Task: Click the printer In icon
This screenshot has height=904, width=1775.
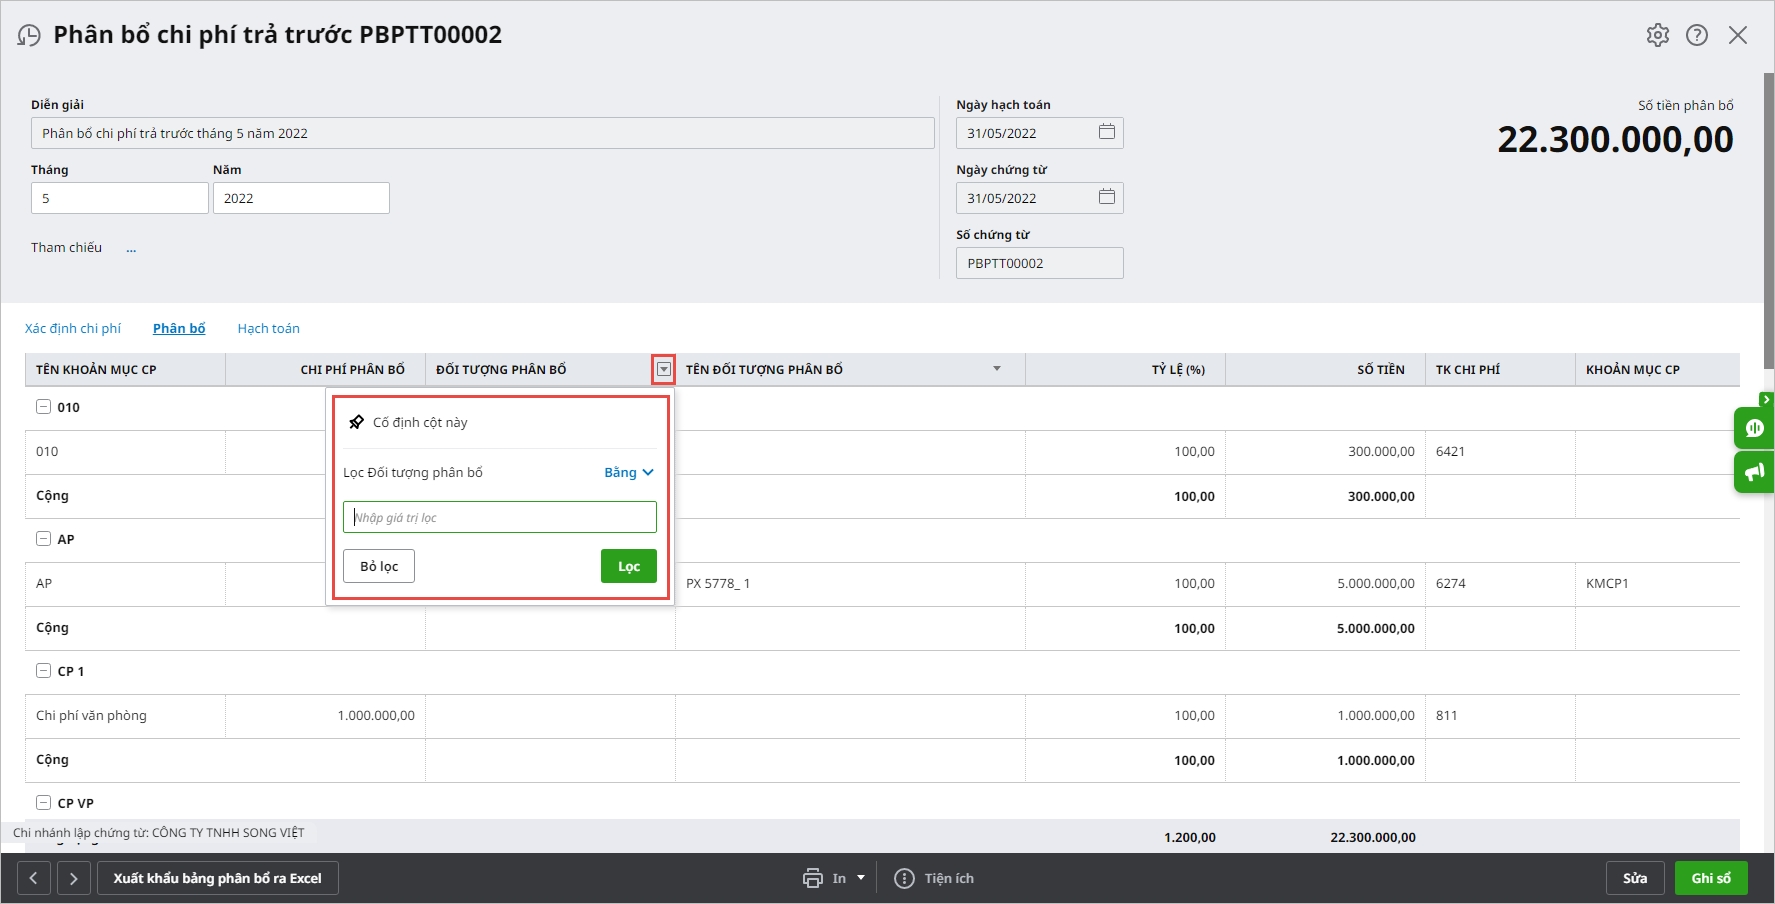Action: (813, 878)
